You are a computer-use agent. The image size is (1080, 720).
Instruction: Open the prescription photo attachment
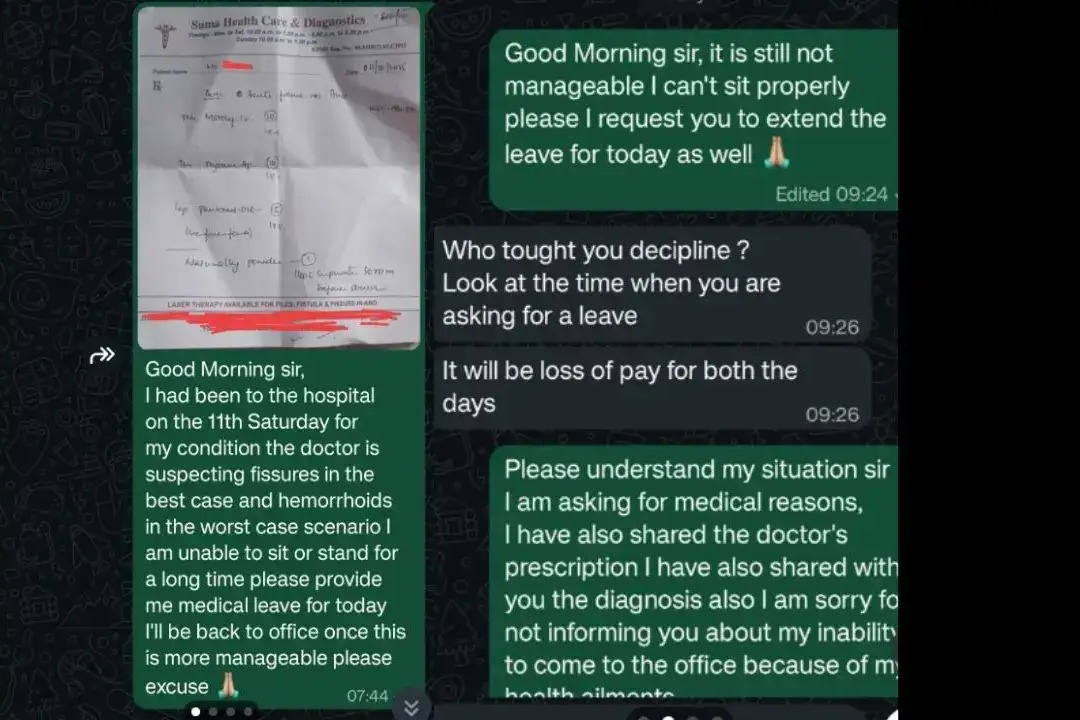point(278,178)
